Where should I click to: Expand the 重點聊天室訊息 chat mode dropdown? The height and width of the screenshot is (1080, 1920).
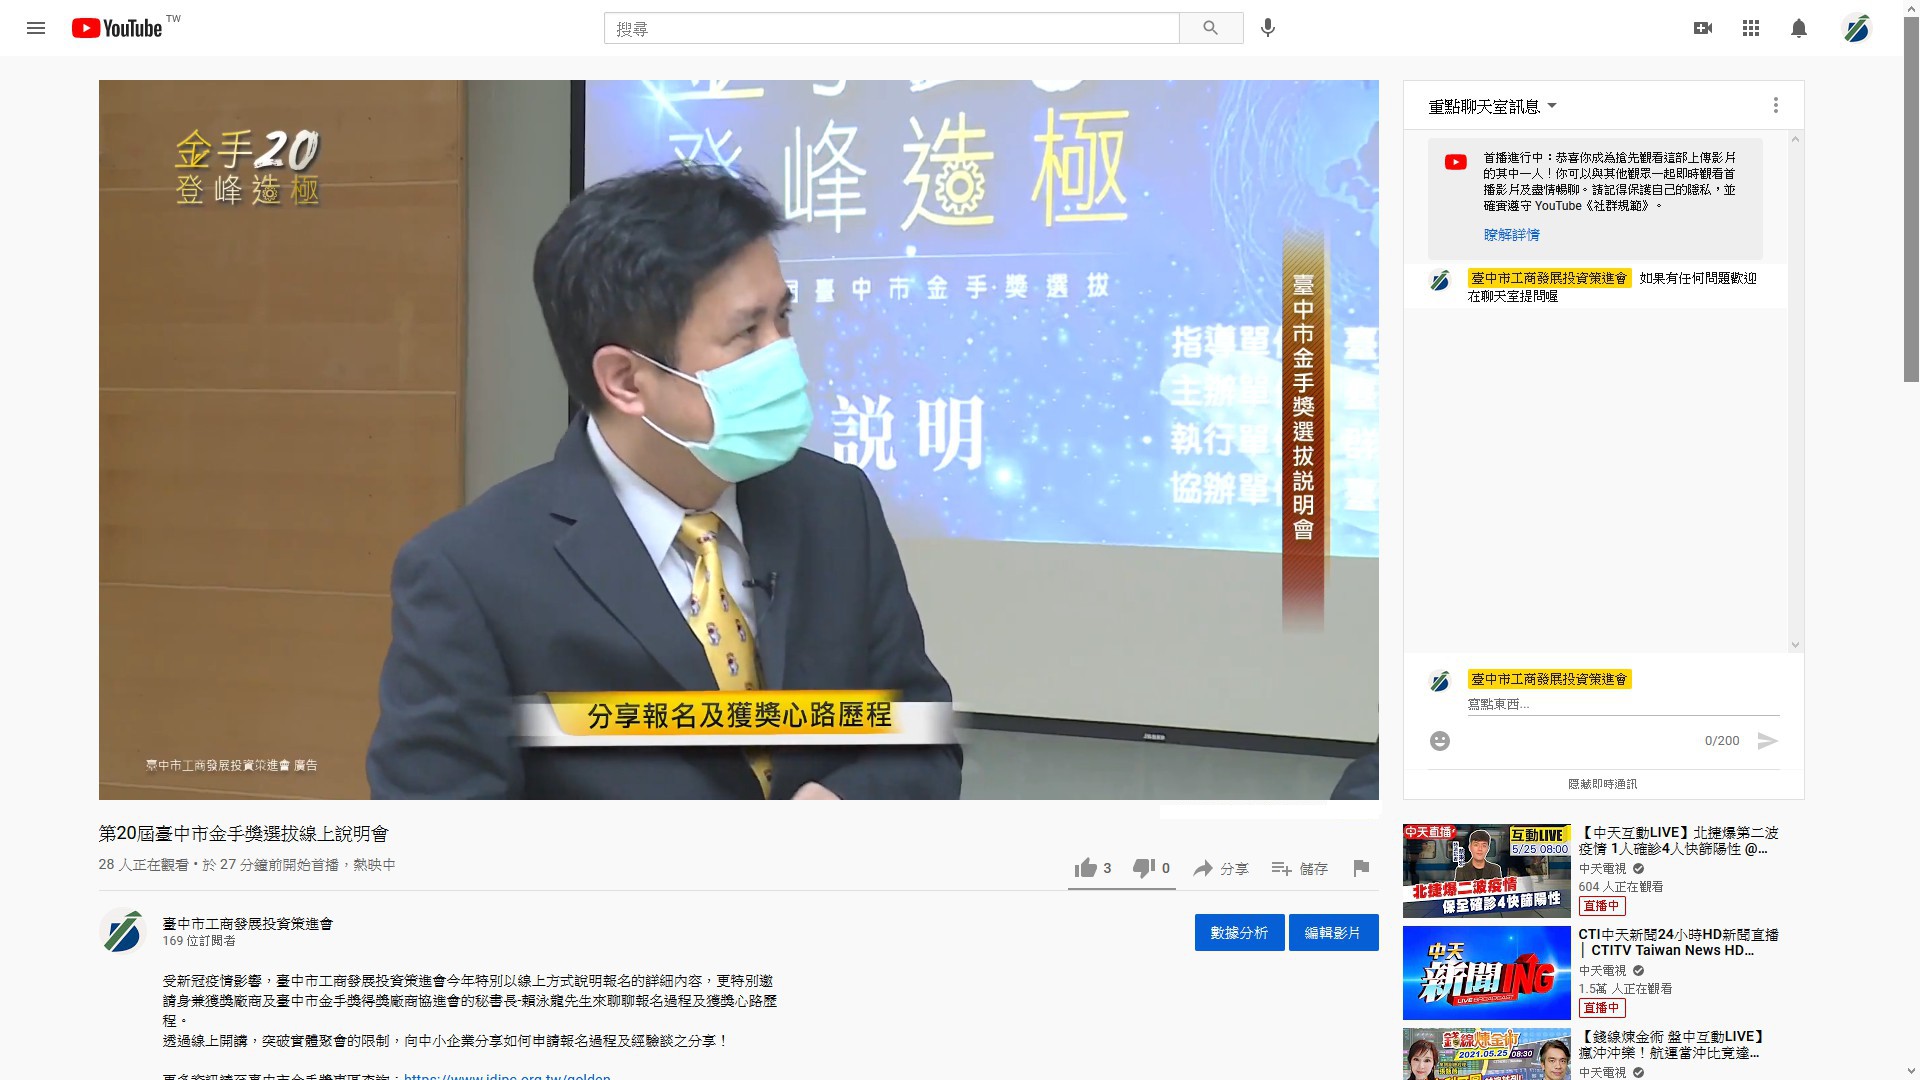(1492, 106)
